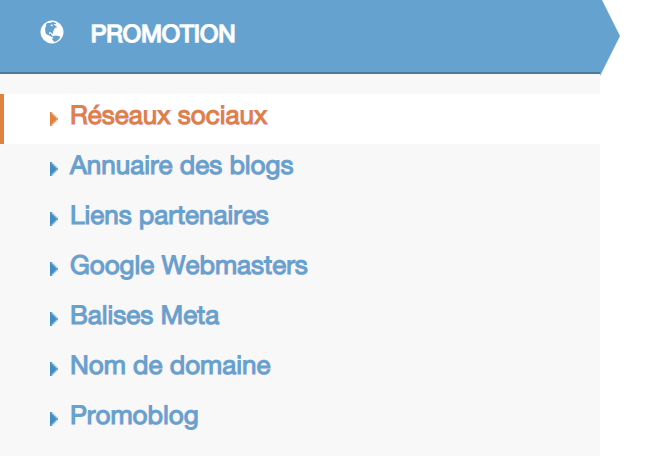Click the arrow bullet beside Promoblog
This screenshot has height=456, width=646.
click(54, 419)
